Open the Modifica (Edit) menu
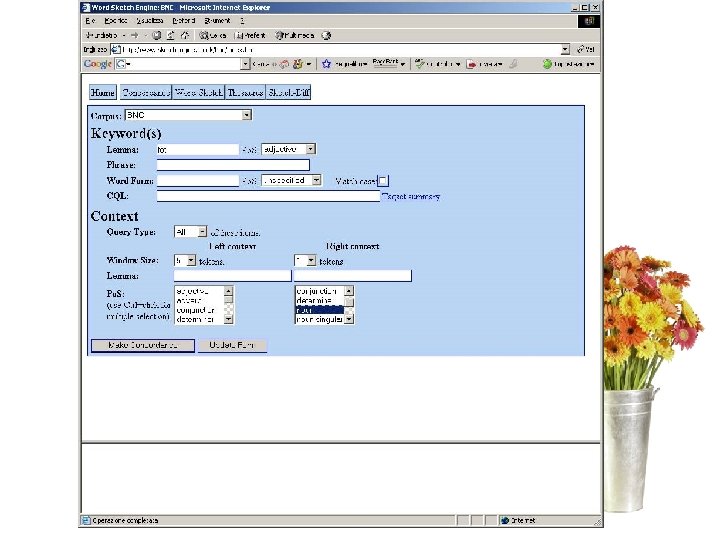 click(x=116, y=21)
